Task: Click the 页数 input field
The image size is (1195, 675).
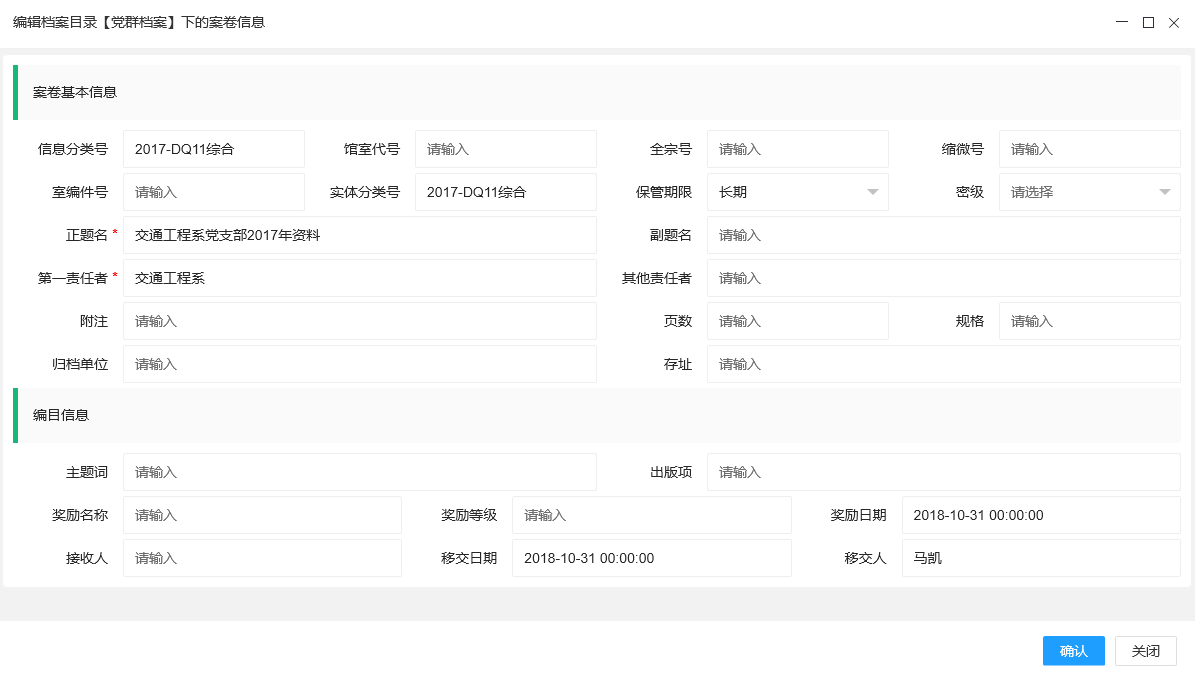Action: tap(797, 321)
